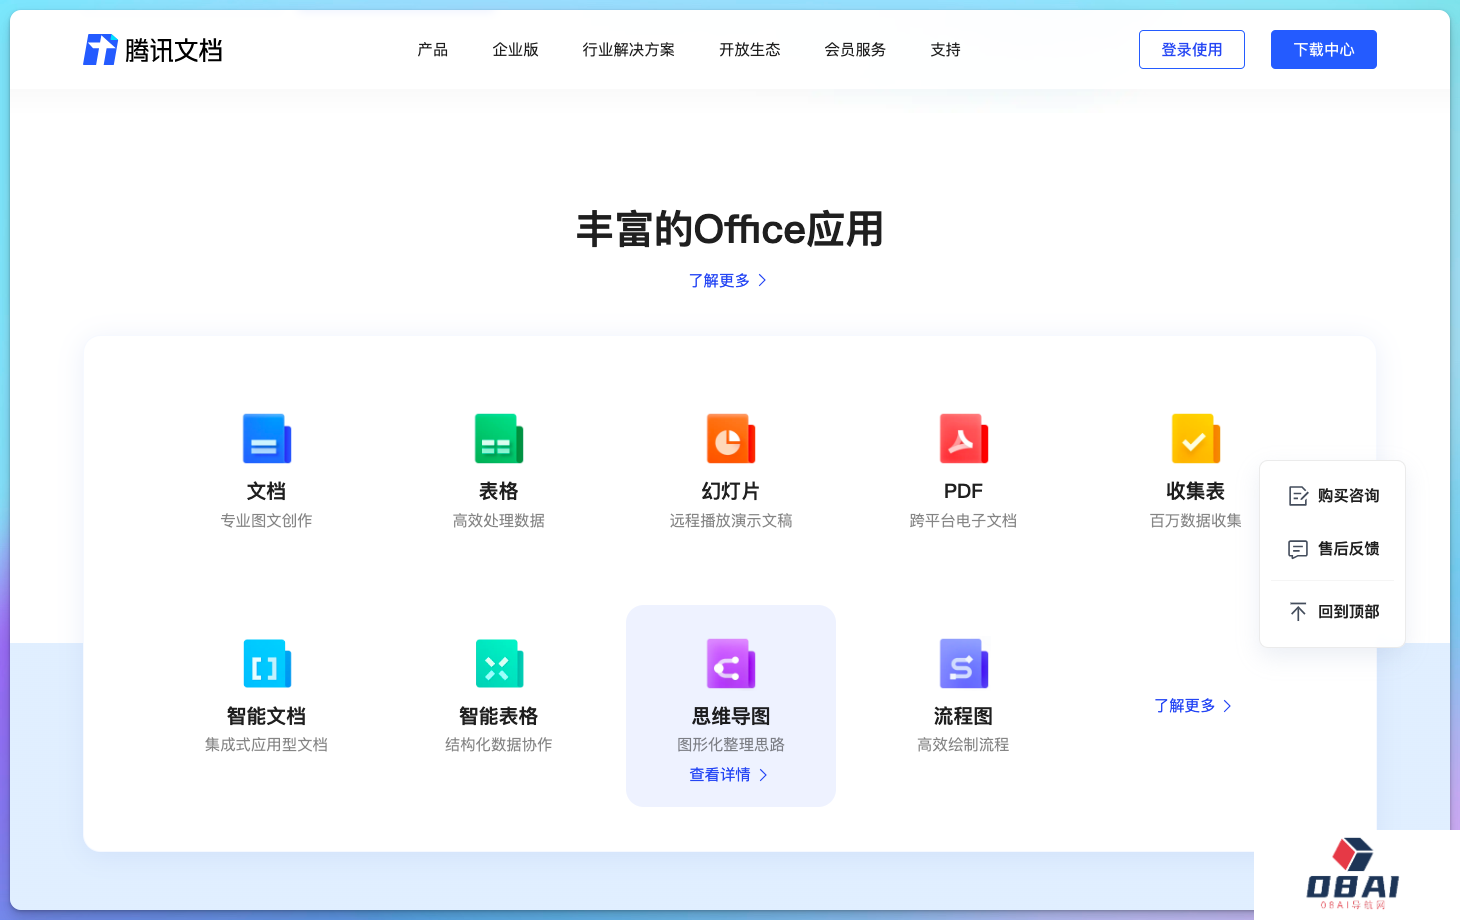This screenshot has width=1460, height=920.
Task: Open the 智能表格 smart sheet icon
Action: (499, 664)
